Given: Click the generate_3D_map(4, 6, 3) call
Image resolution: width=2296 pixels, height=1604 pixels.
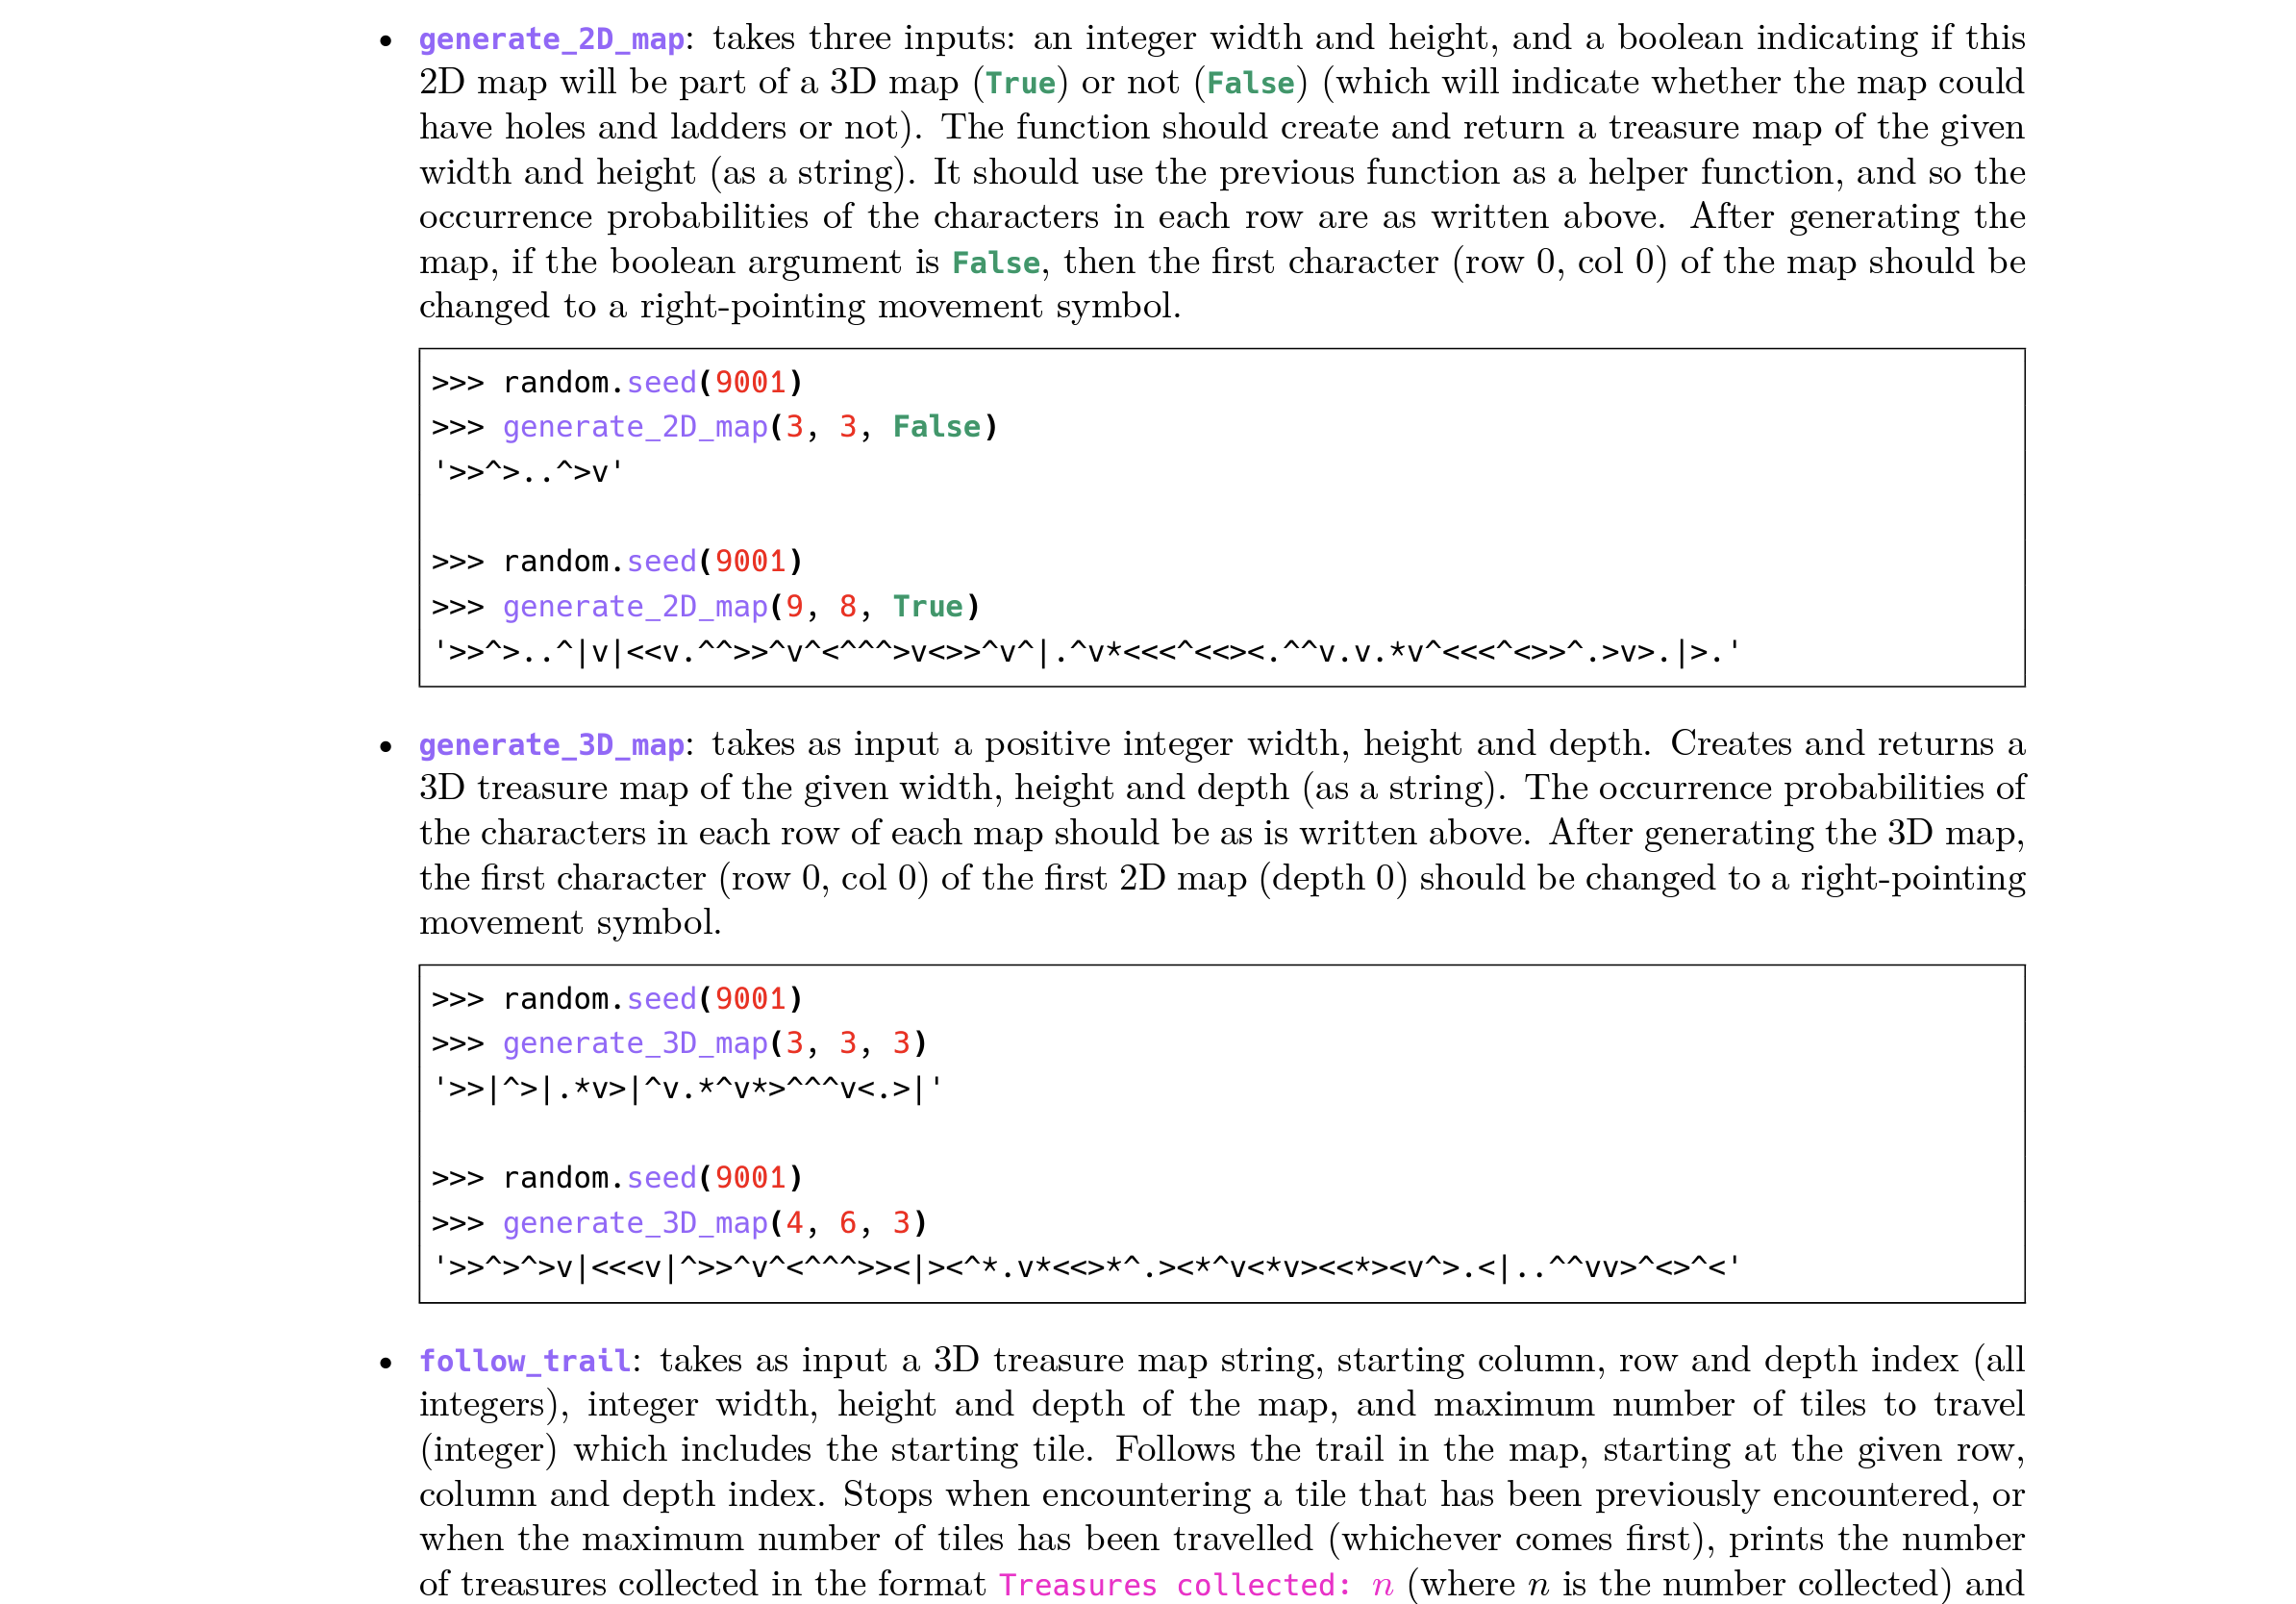Looking at the screenshot, I should [x=714, y=1222].
